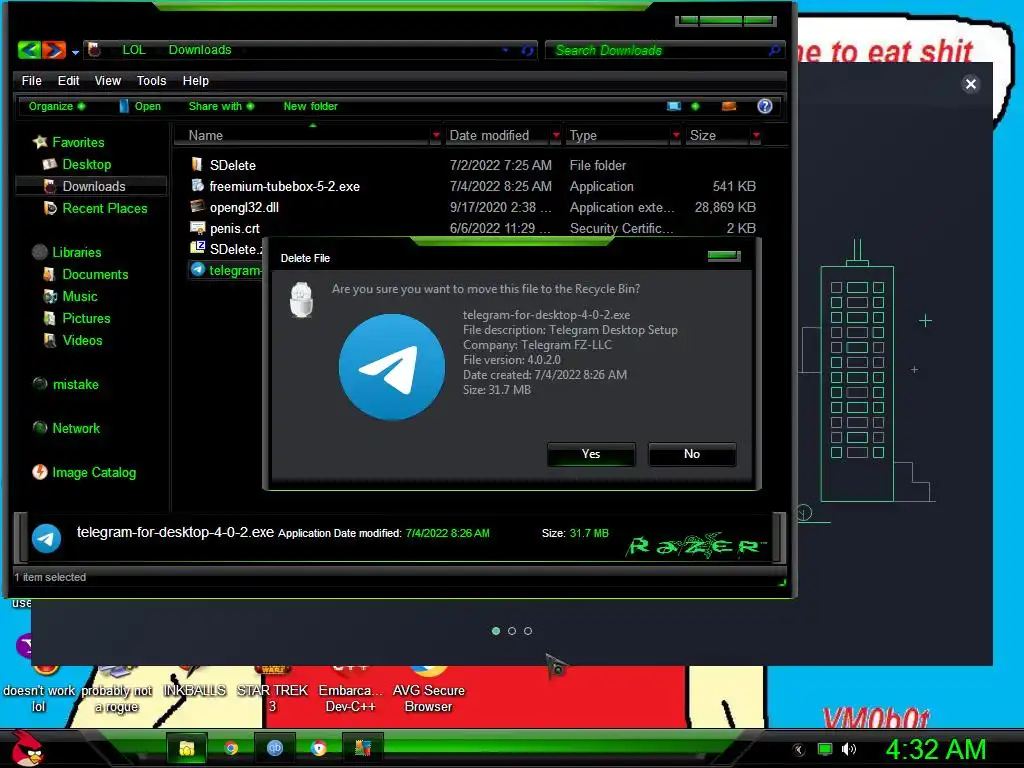Screen dimensions: 1024x768
Task: Select the SDelete folder
Action: point(232,165)
